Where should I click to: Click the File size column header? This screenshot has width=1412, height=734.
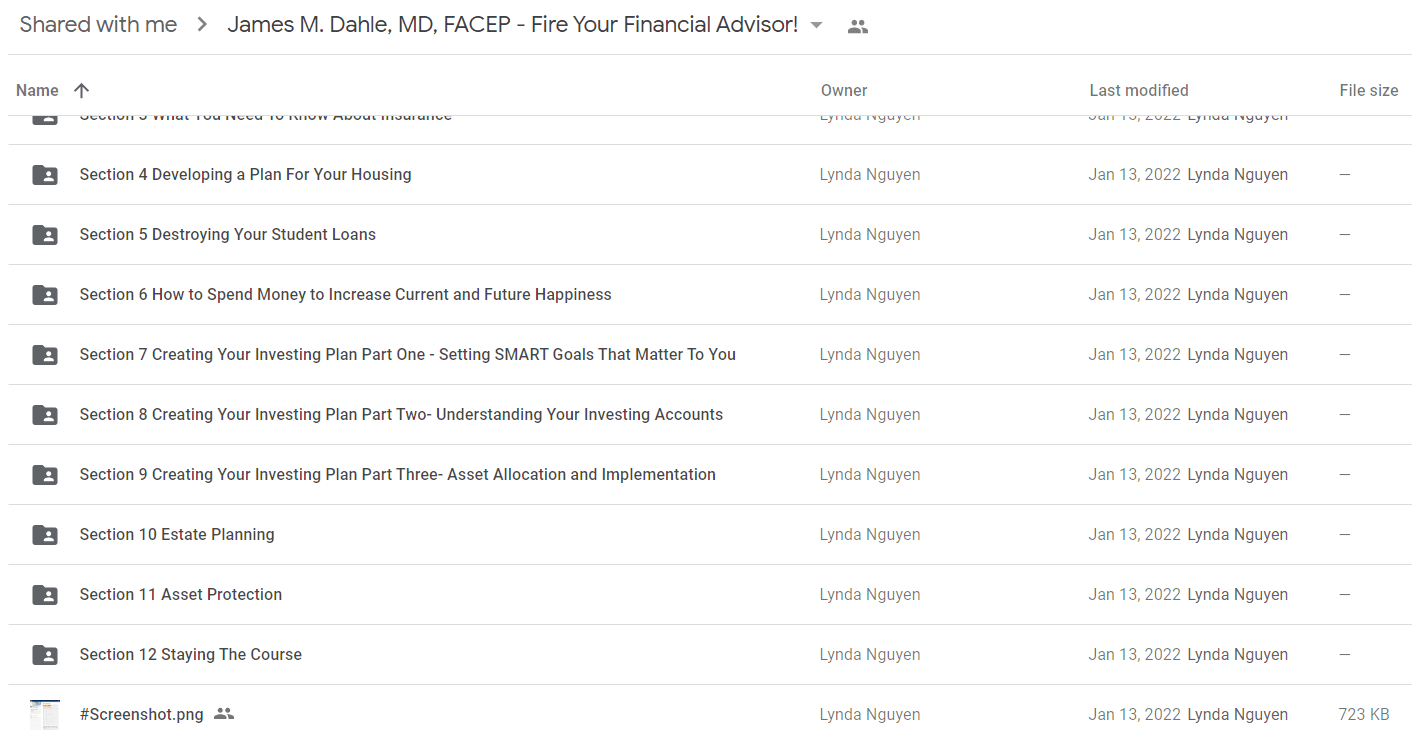click(x=1369, y=90)
